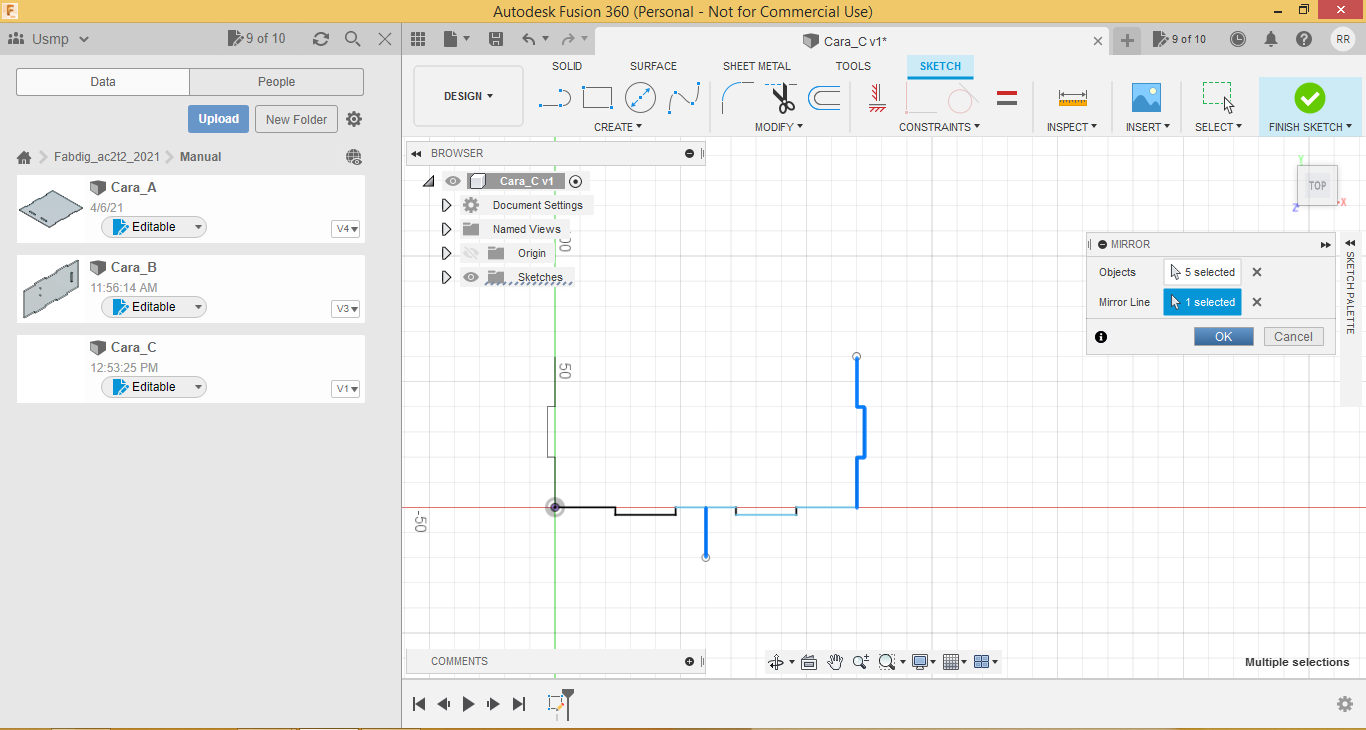Open the Job Status clock icon
This screenshot has width=1366, height=730.
(x=1238, y=39)
